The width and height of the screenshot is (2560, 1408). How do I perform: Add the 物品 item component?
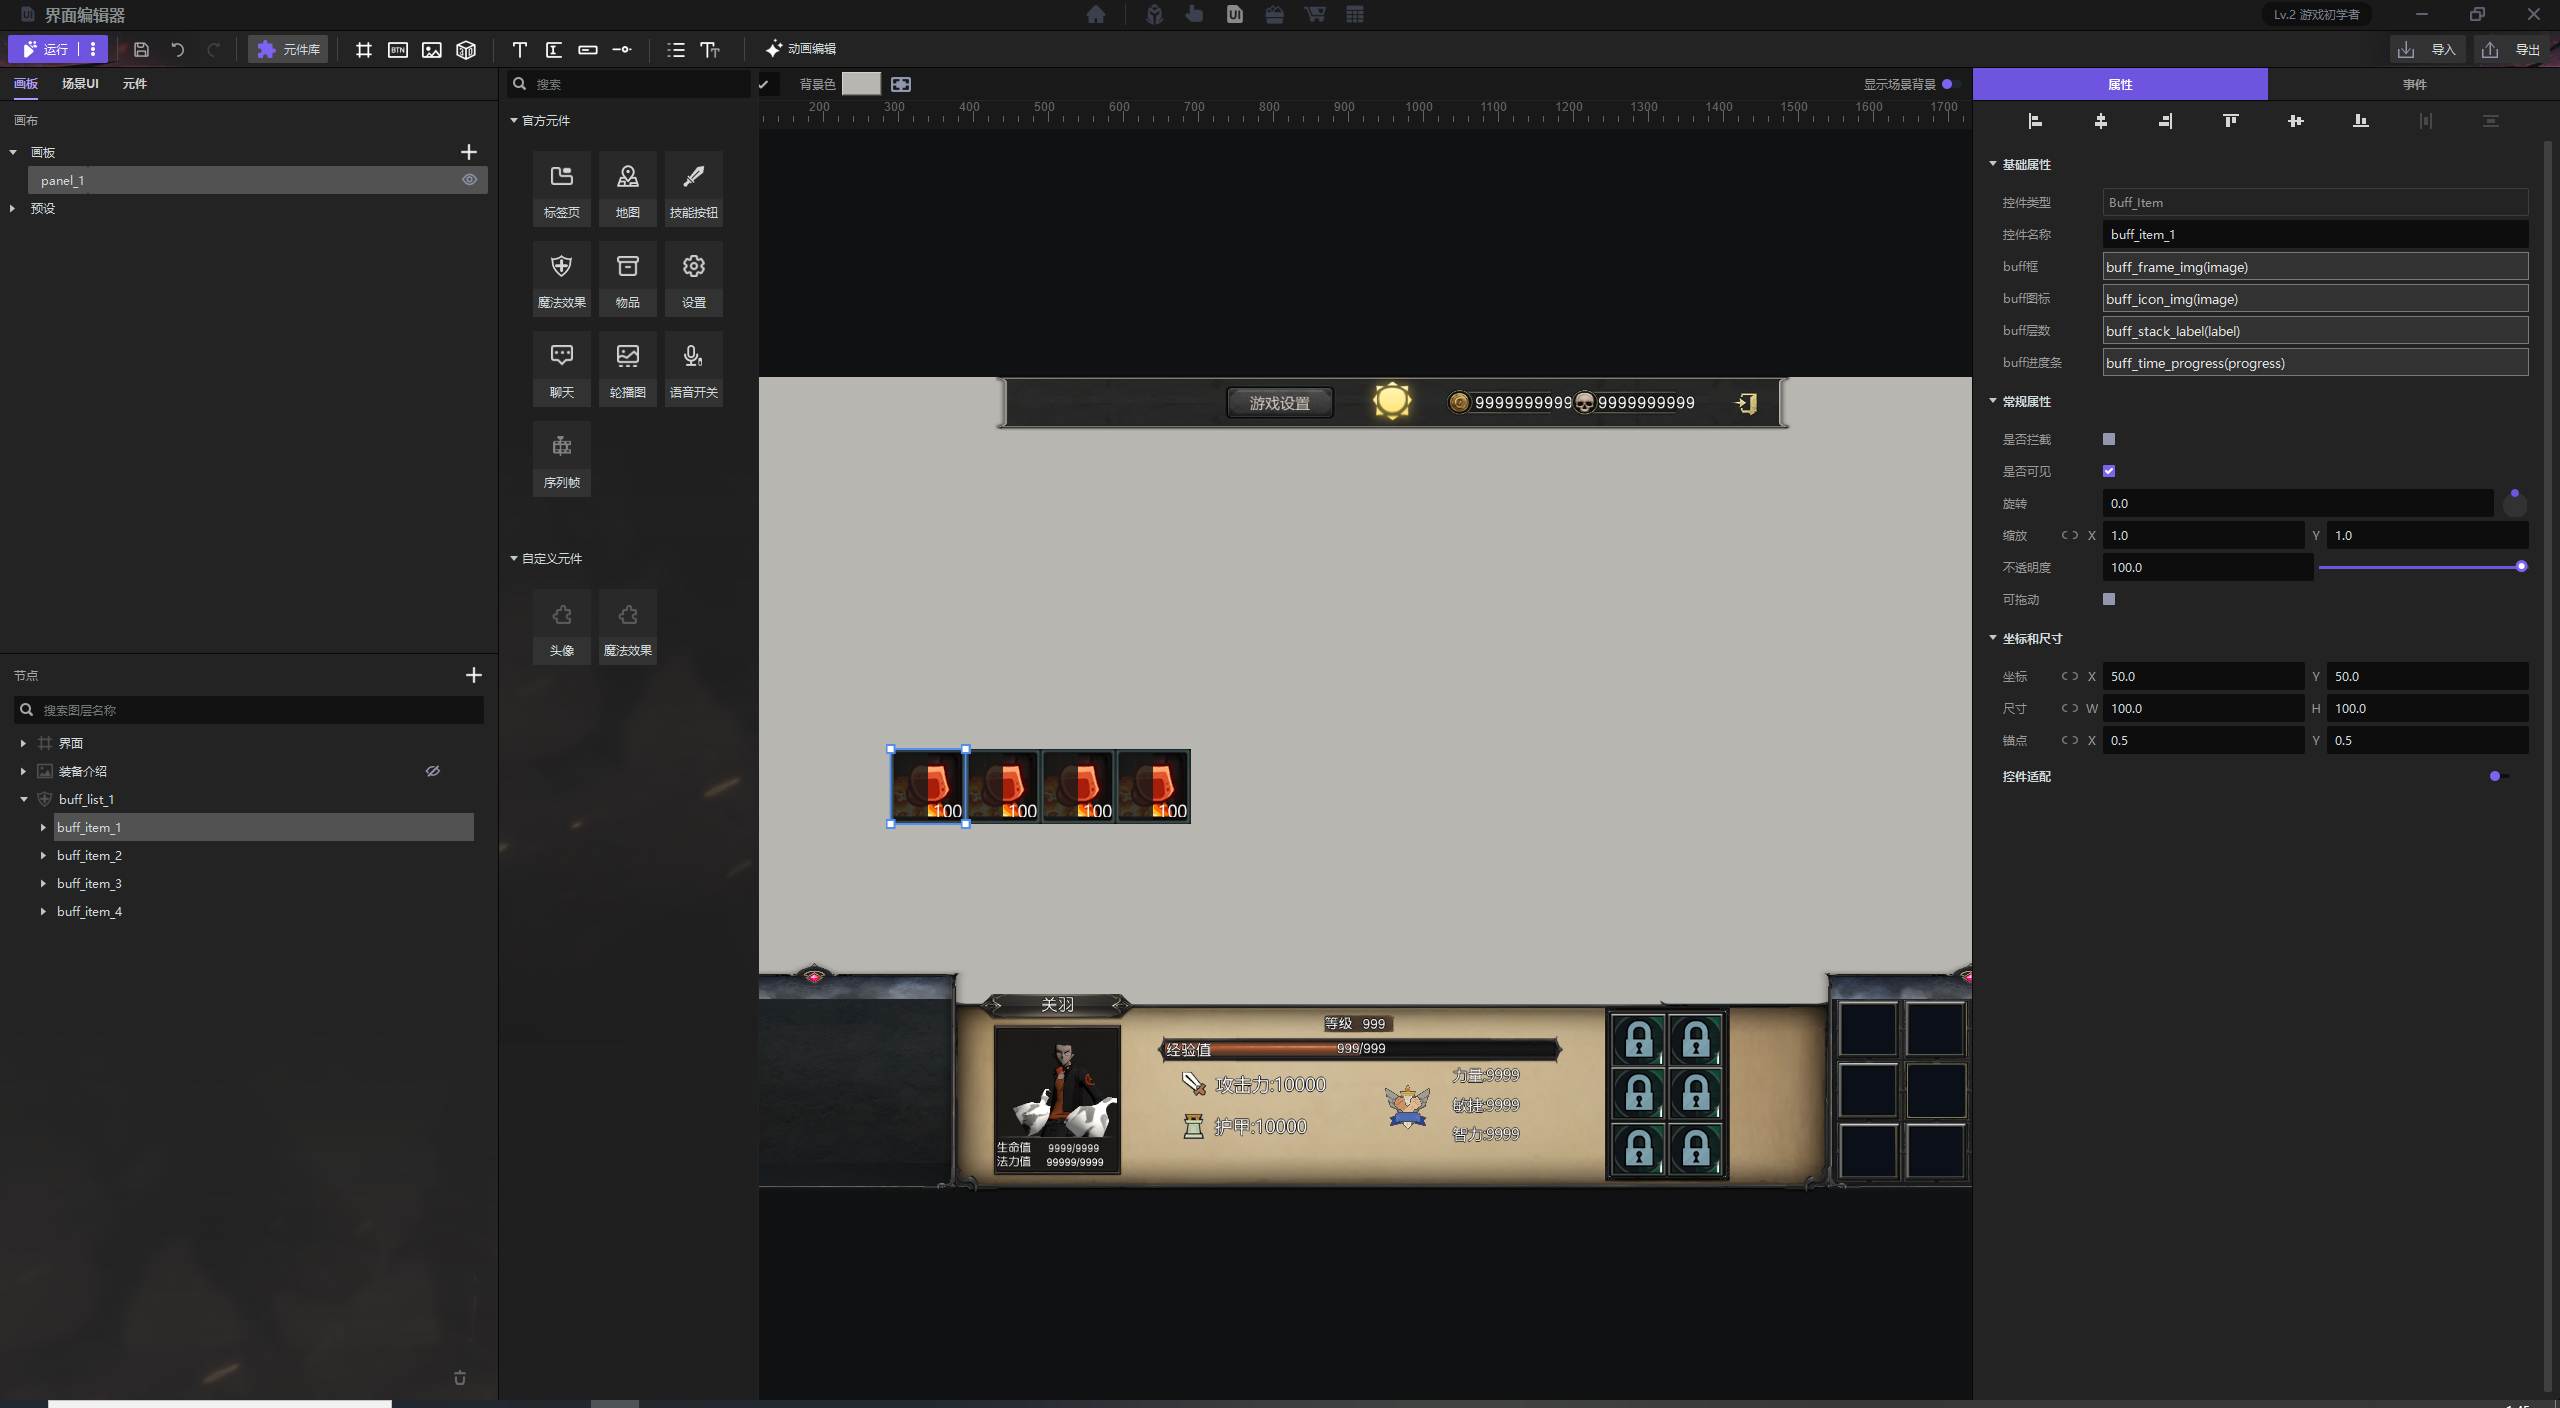click(x=628, y=278)
